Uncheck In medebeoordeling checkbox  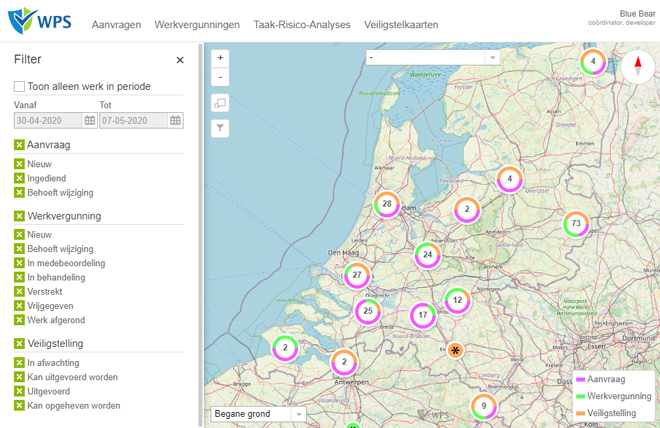tap(19, 263)
